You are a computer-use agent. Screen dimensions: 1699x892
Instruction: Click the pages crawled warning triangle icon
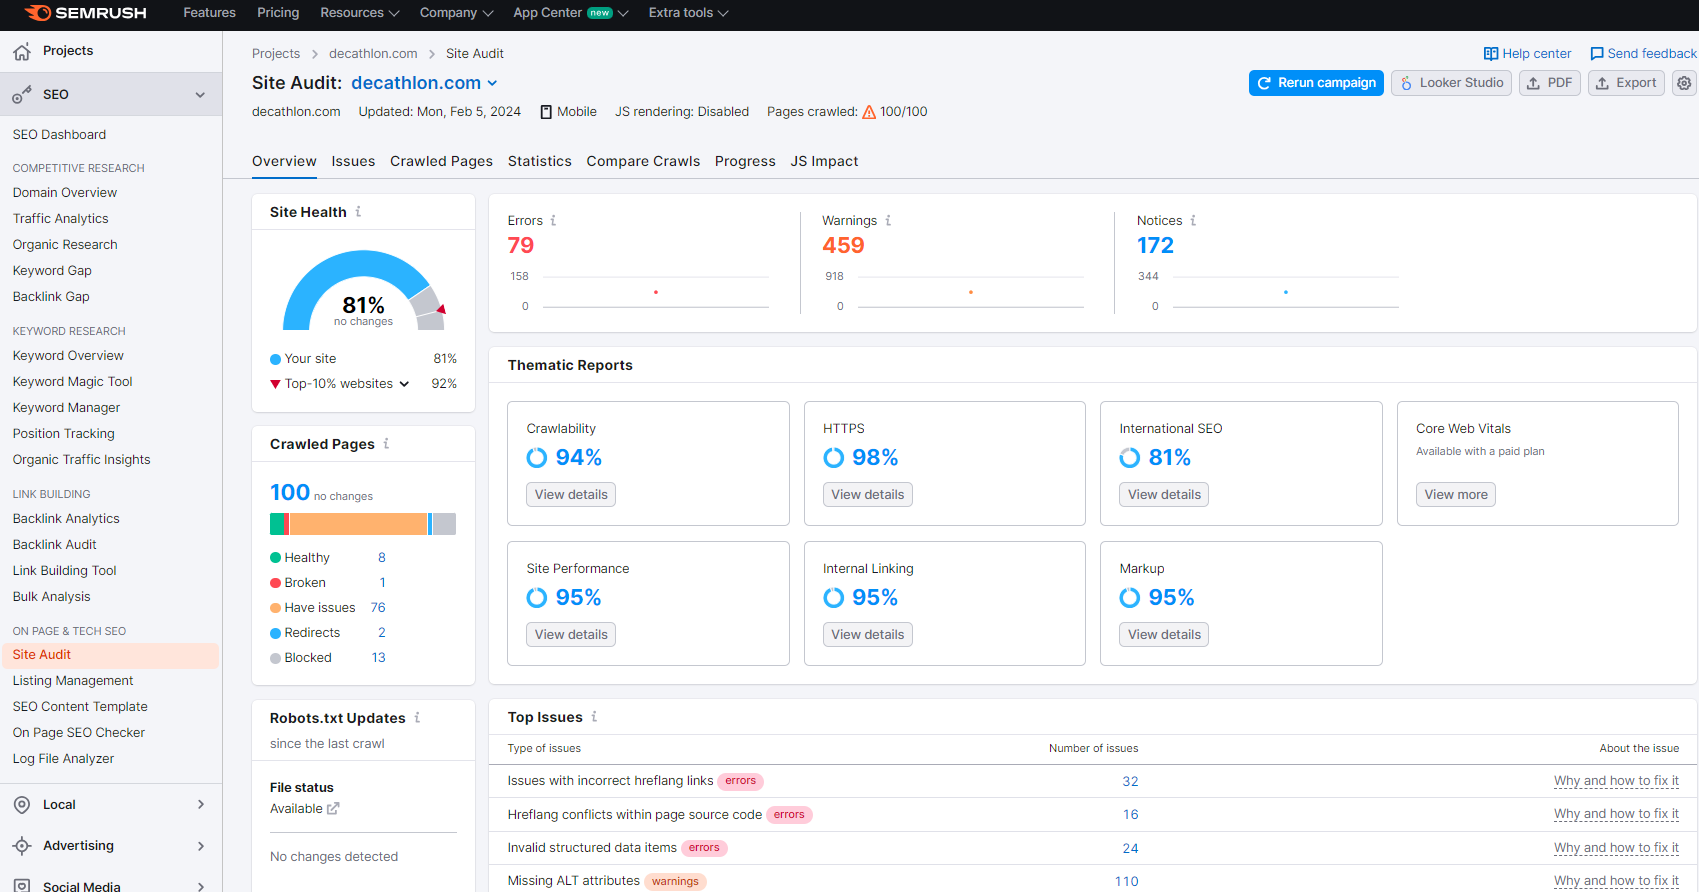click(x=869, y=112)
